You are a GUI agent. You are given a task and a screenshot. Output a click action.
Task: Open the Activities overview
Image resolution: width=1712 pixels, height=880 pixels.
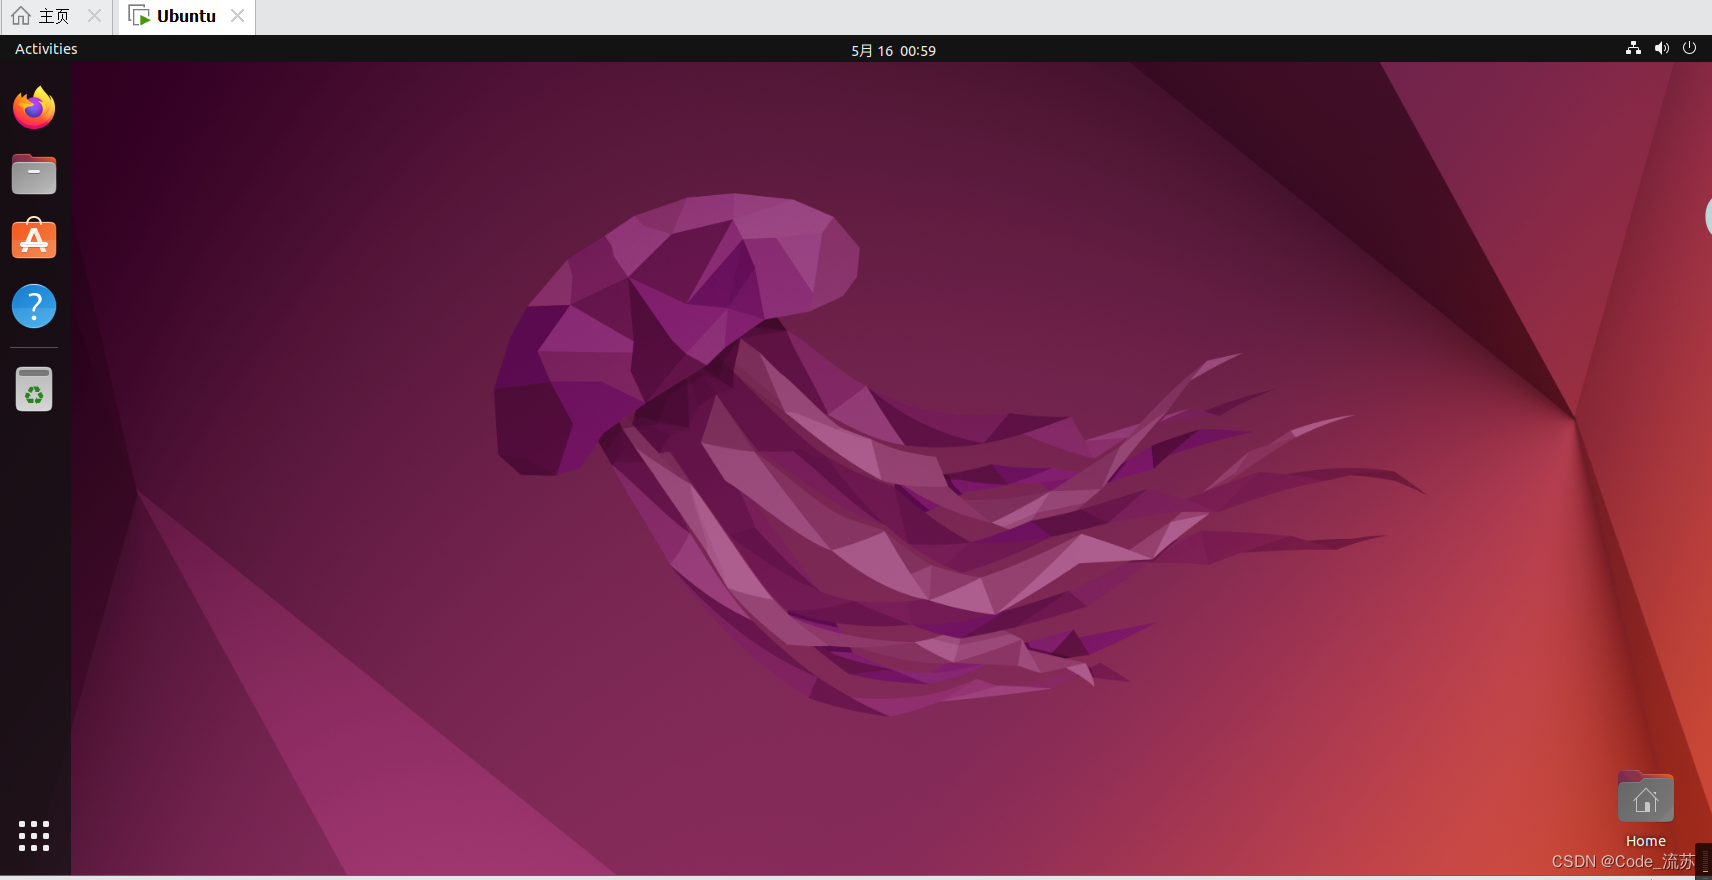46,49
